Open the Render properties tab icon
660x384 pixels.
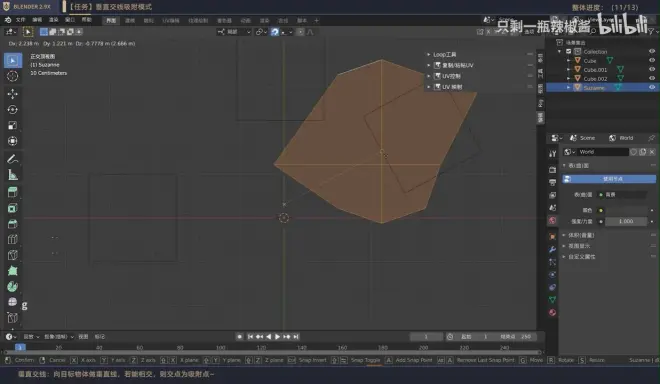point(552,169)
